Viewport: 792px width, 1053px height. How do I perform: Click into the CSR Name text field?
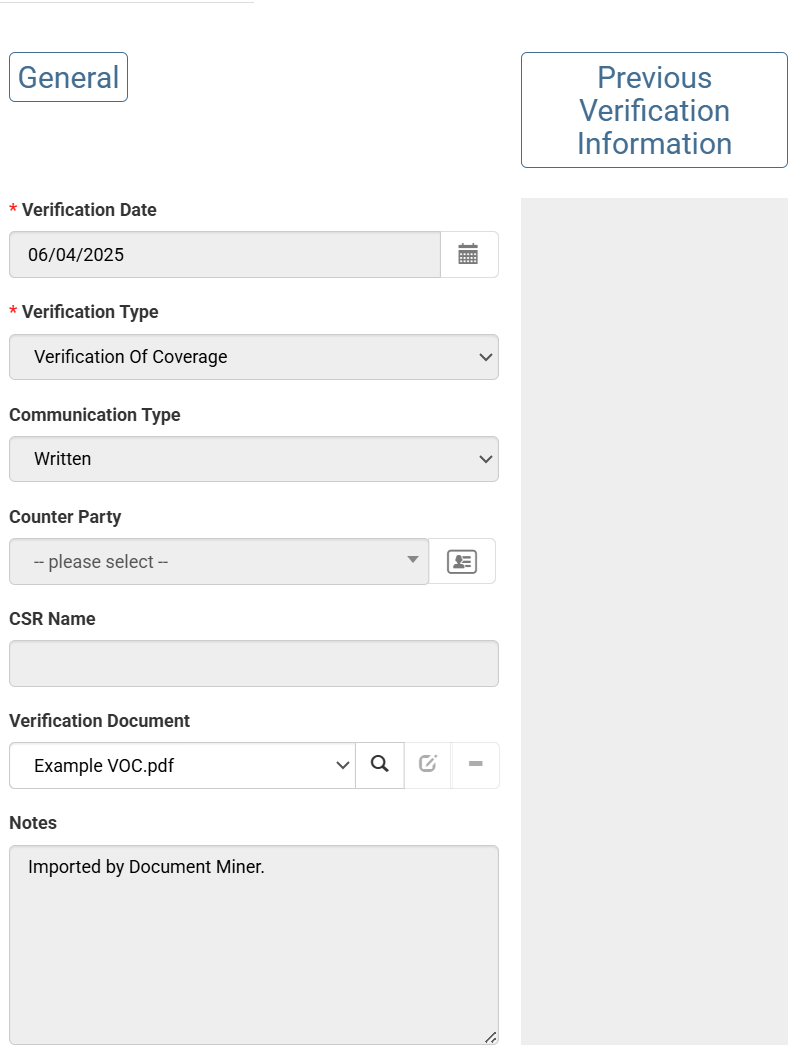coord(253,663)
